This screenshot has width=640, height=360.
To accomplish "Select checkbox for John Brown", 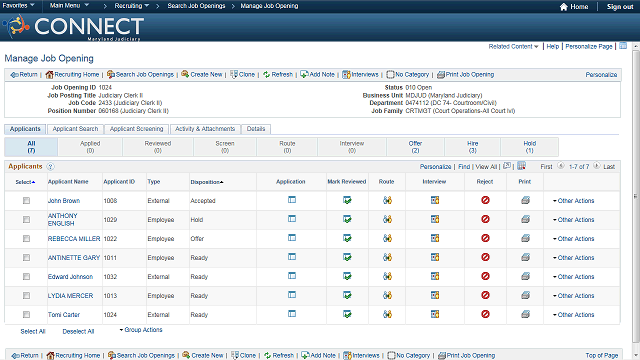I will [x=27, y=200].
